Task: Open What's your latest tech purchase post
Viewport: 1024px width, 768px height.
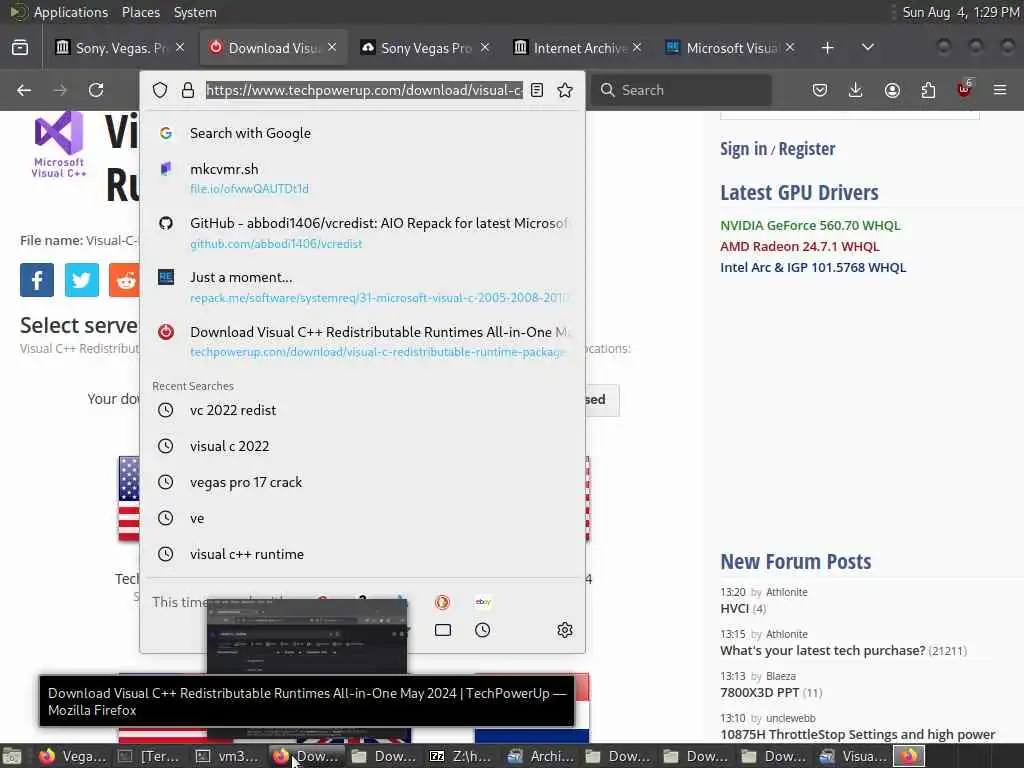Action: coord(822,650)
